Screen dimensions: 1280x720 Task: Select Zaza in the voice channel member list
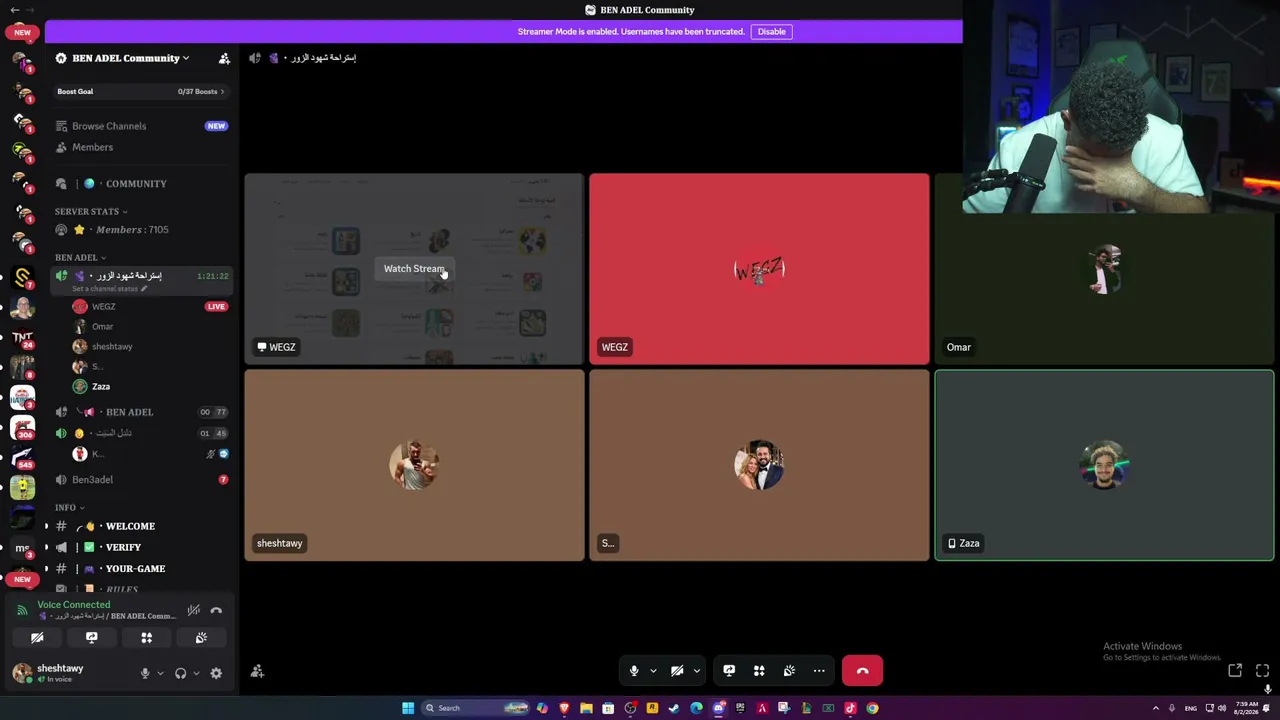[x=150, y=387]
